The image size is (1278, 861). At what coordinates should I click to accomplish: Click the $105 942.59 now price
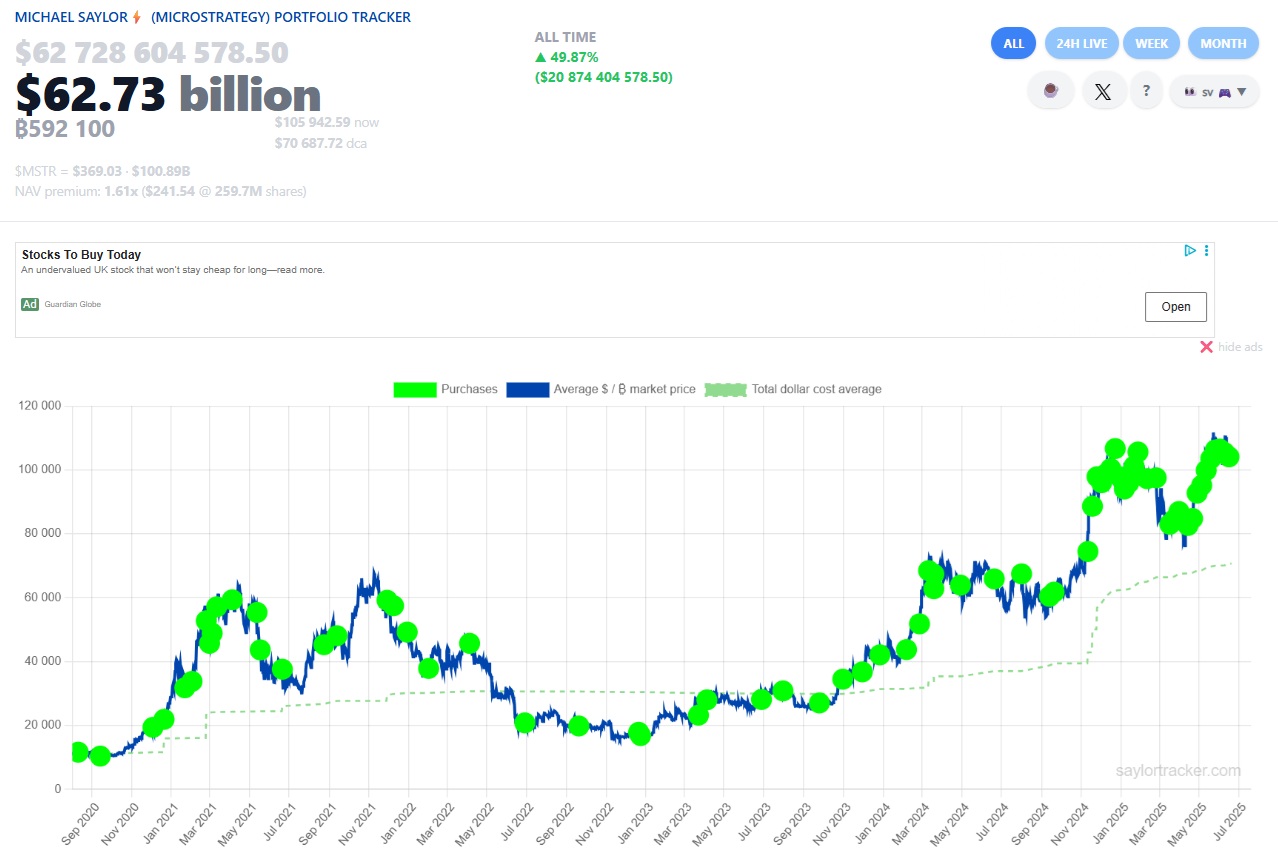pyautogui.click(x=327, y=122)
